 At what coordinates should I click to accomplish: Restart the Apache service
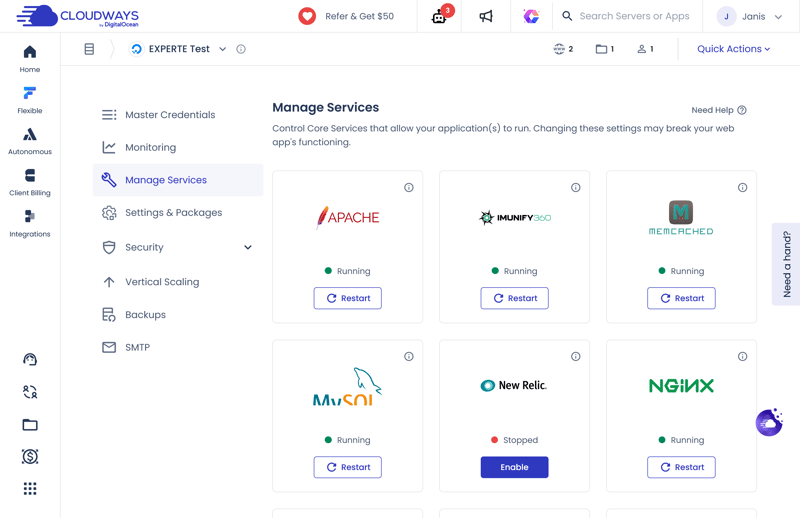347,299
